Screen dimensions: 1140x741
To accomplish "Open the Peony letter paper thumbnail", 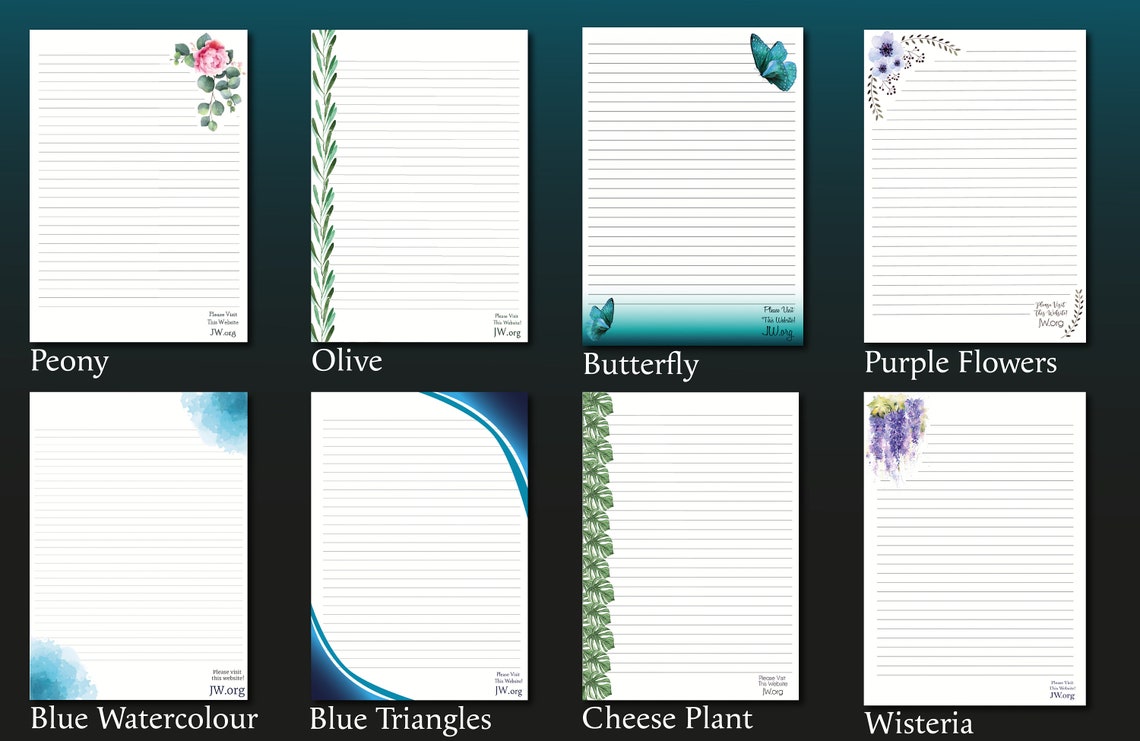I will click(x=138, y=185).
